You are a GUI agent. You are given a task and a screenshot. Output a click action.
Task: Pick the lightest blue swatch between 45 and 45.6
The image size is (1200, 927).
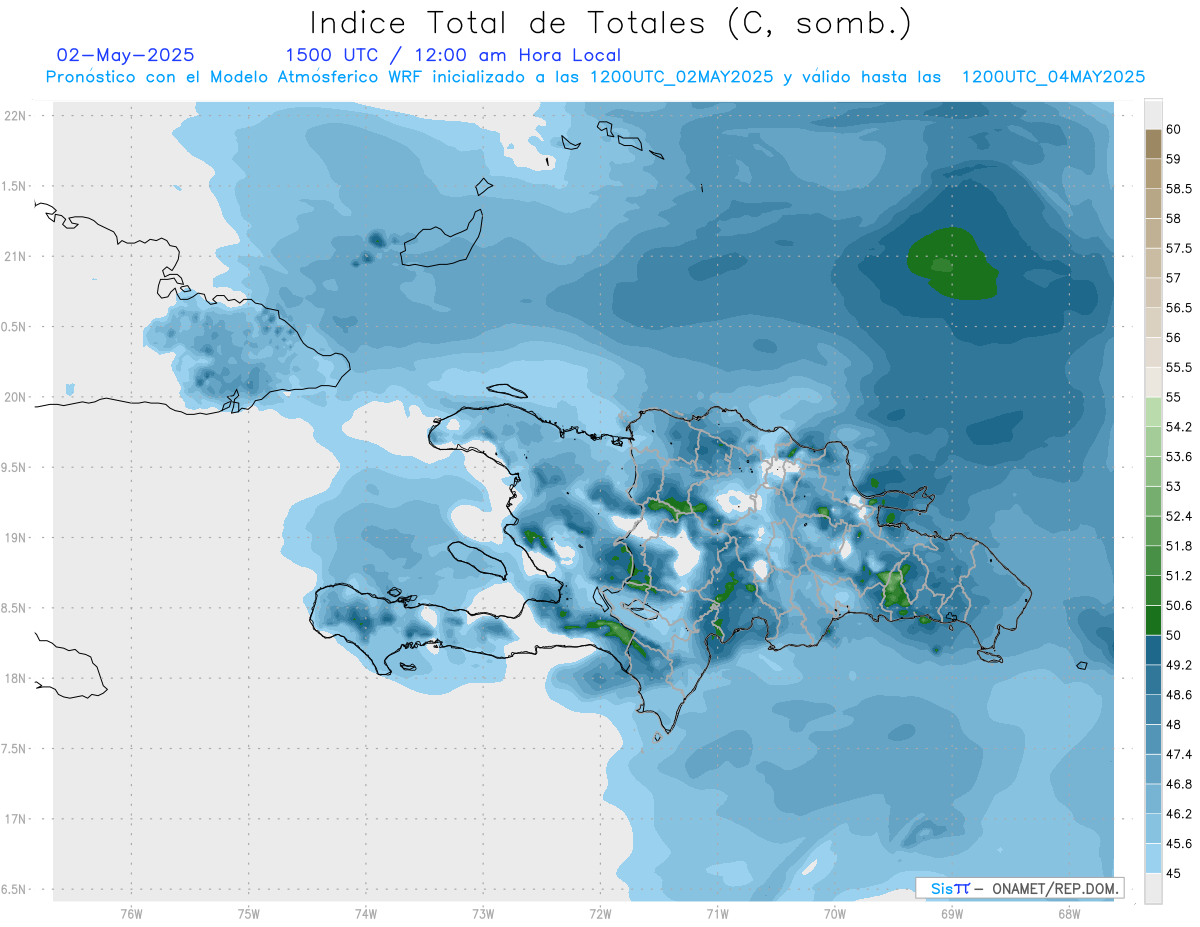point(1153,858)
